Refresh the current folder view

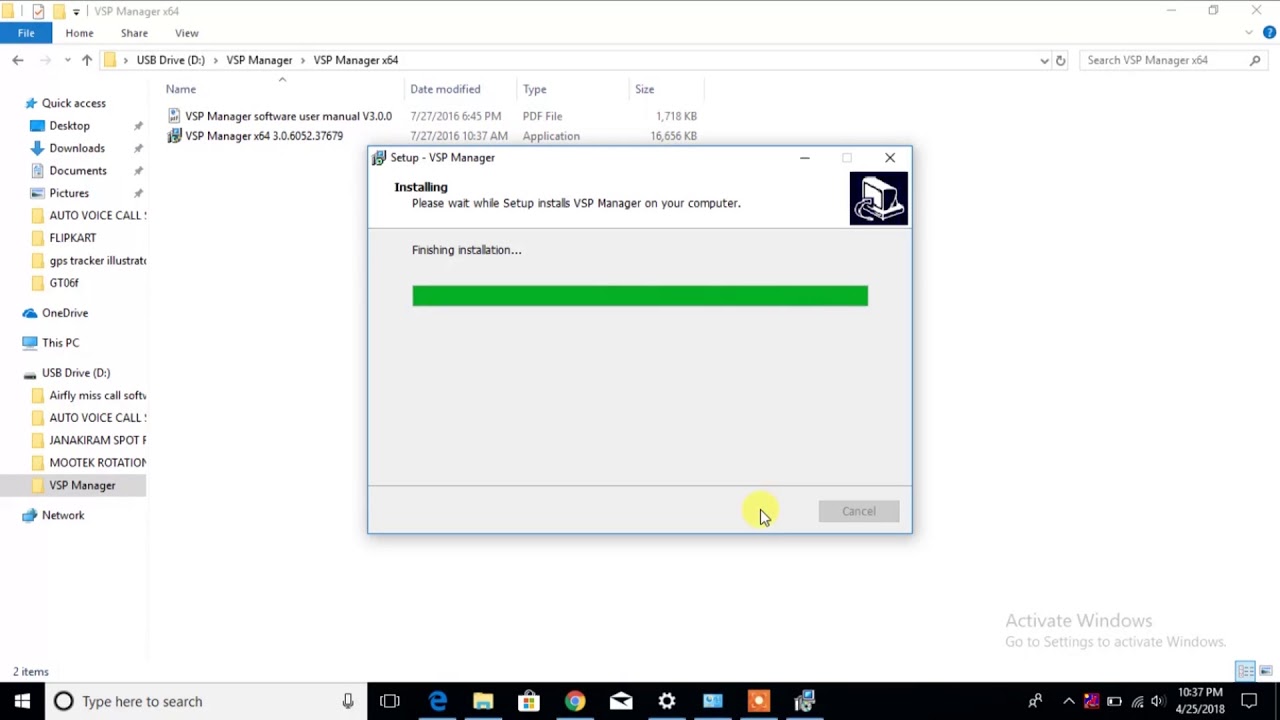(1060, 60)
